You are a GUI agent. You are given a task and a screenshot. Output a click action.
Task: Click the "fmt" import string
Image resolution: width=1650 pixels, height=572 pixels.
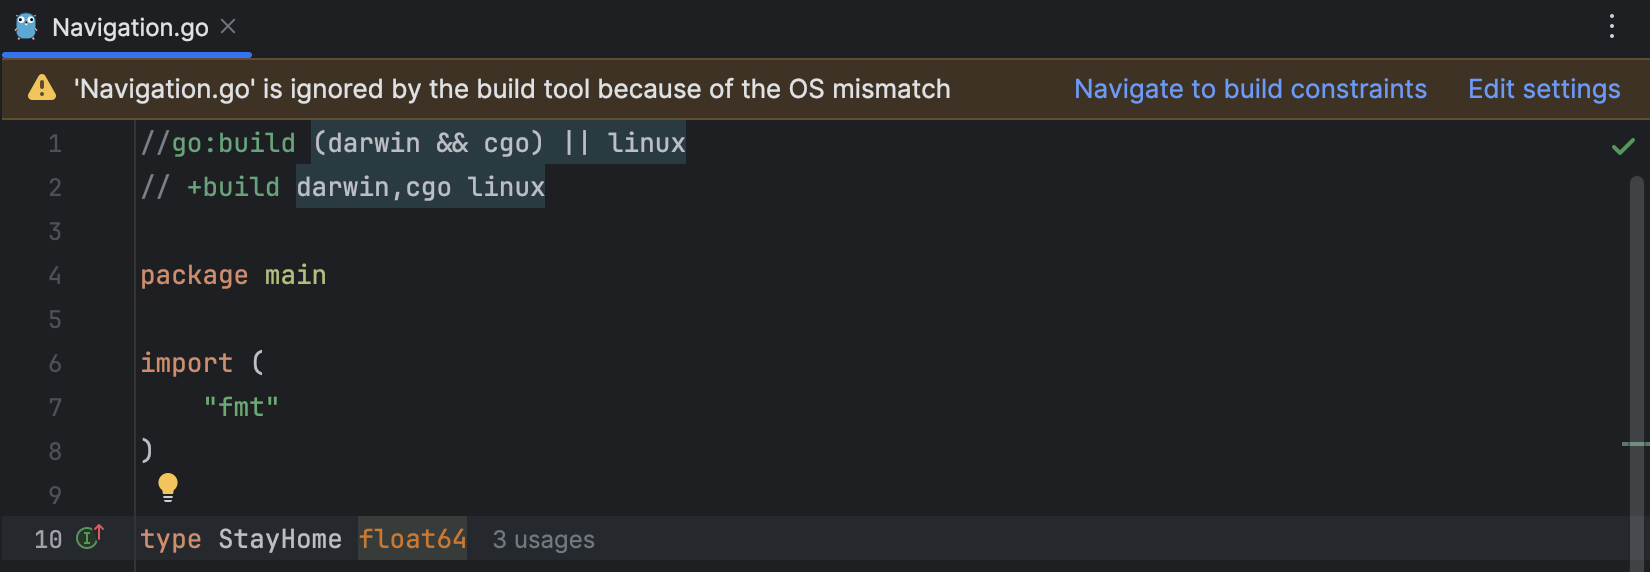click(241, 407)
